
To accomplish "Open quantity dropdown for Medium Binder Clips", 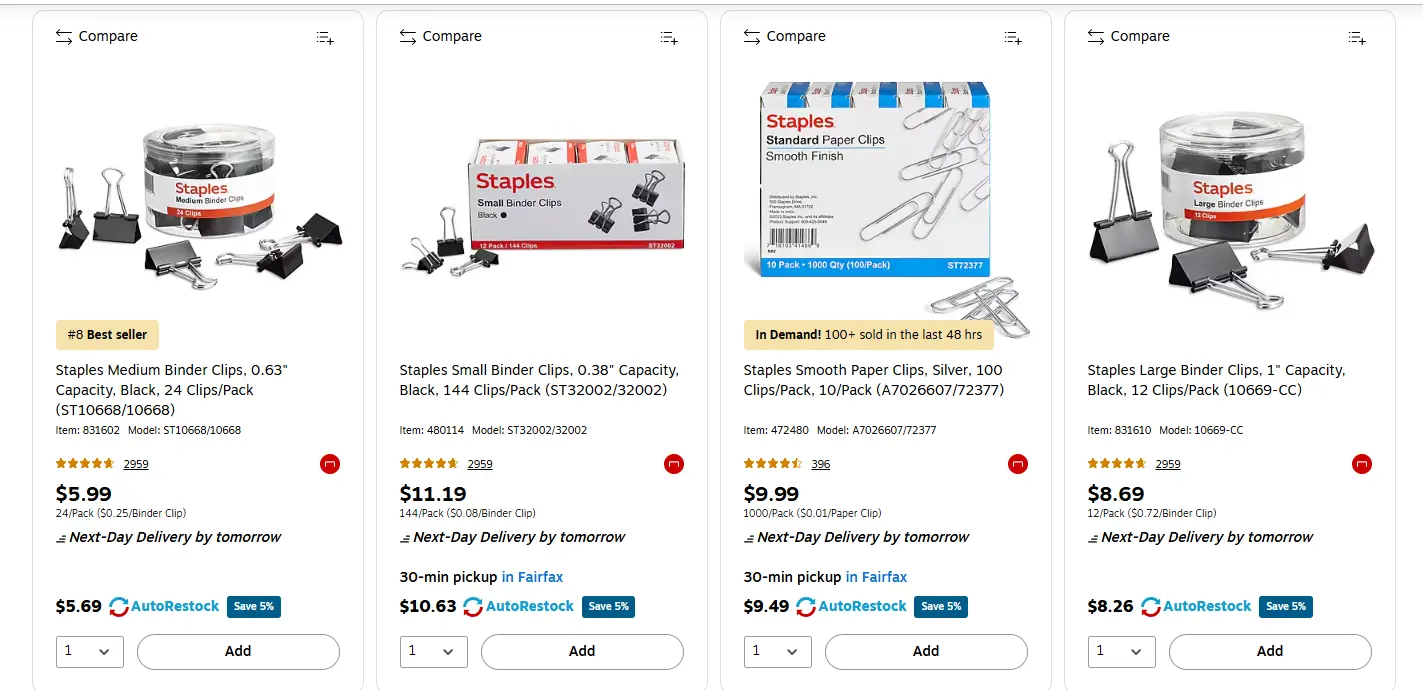I will [89, 651].
